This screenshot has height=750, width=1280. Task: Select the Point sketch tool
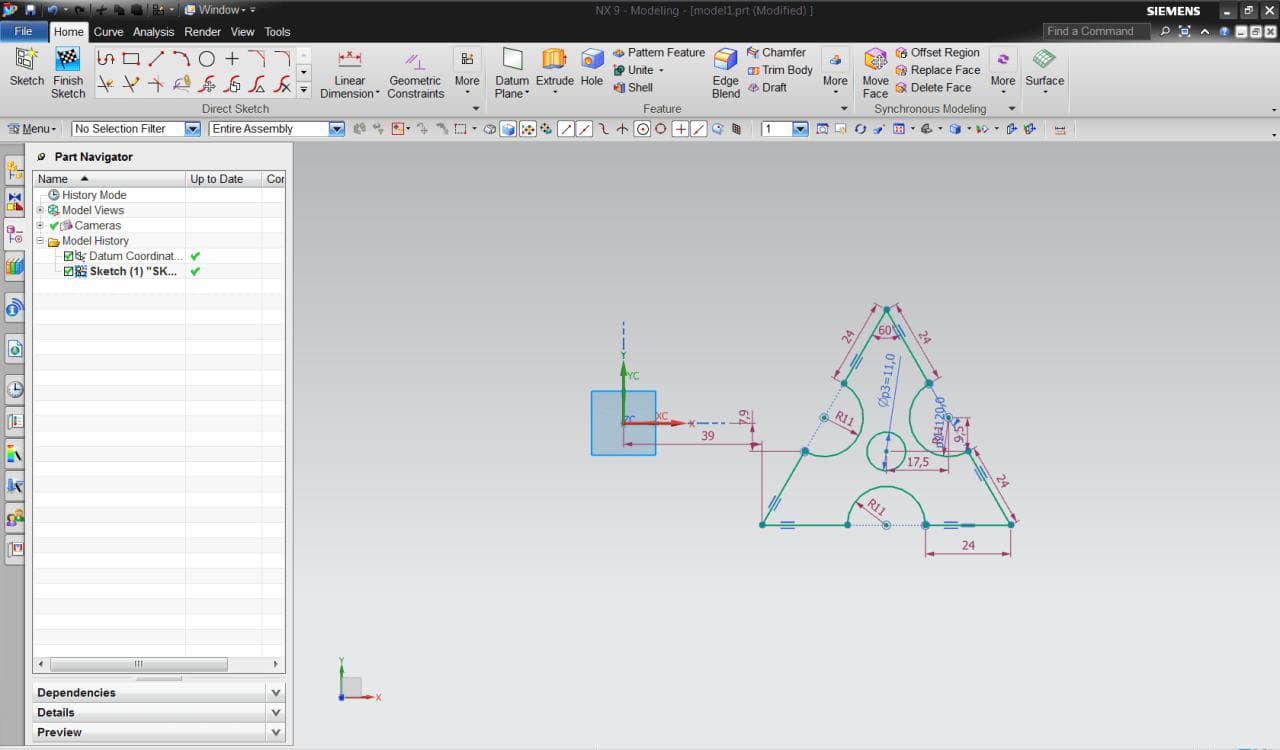[x=231, y=59]
